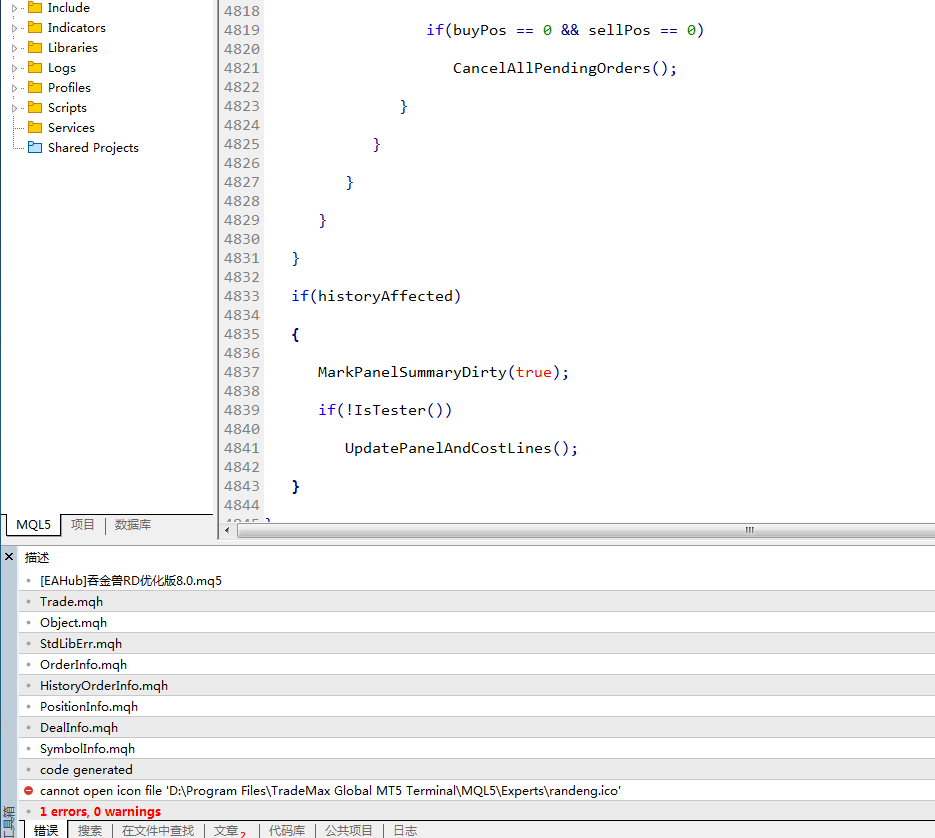Click the Indicators folder icon

pos(35,27)
